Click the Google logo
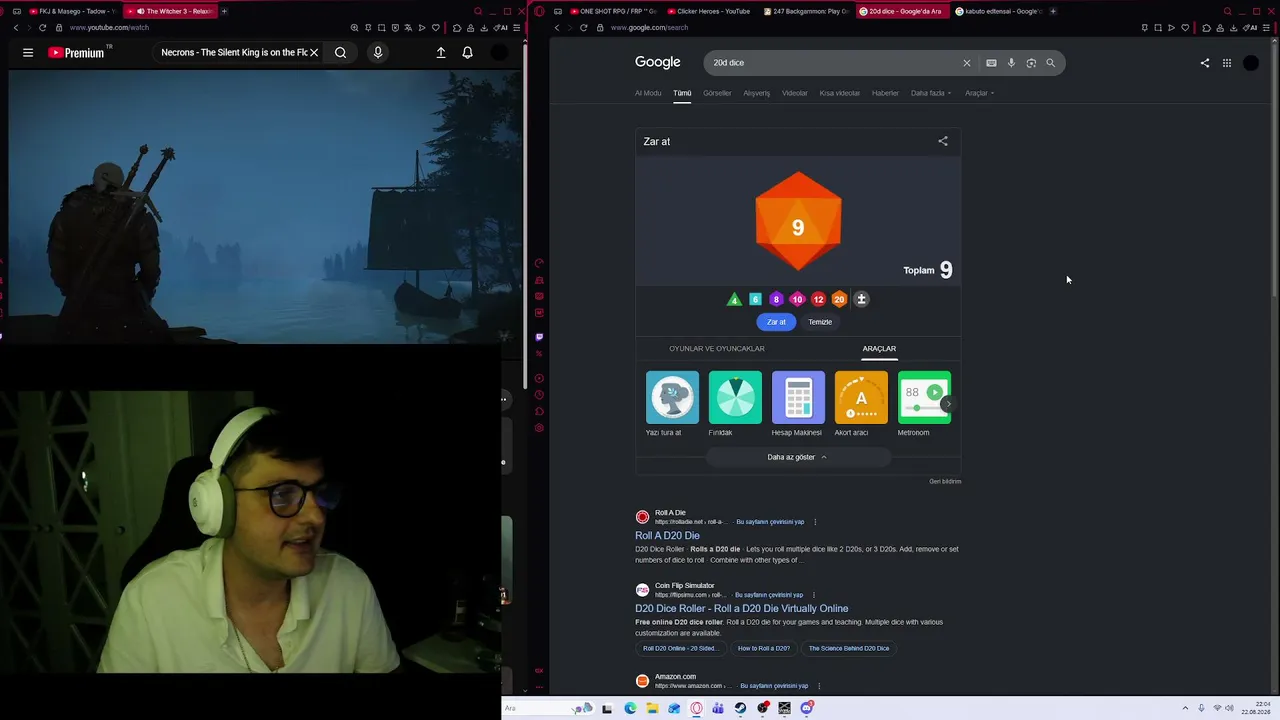Image resolution: width=1280 pixels, height=720 pixels. (657, 62)
